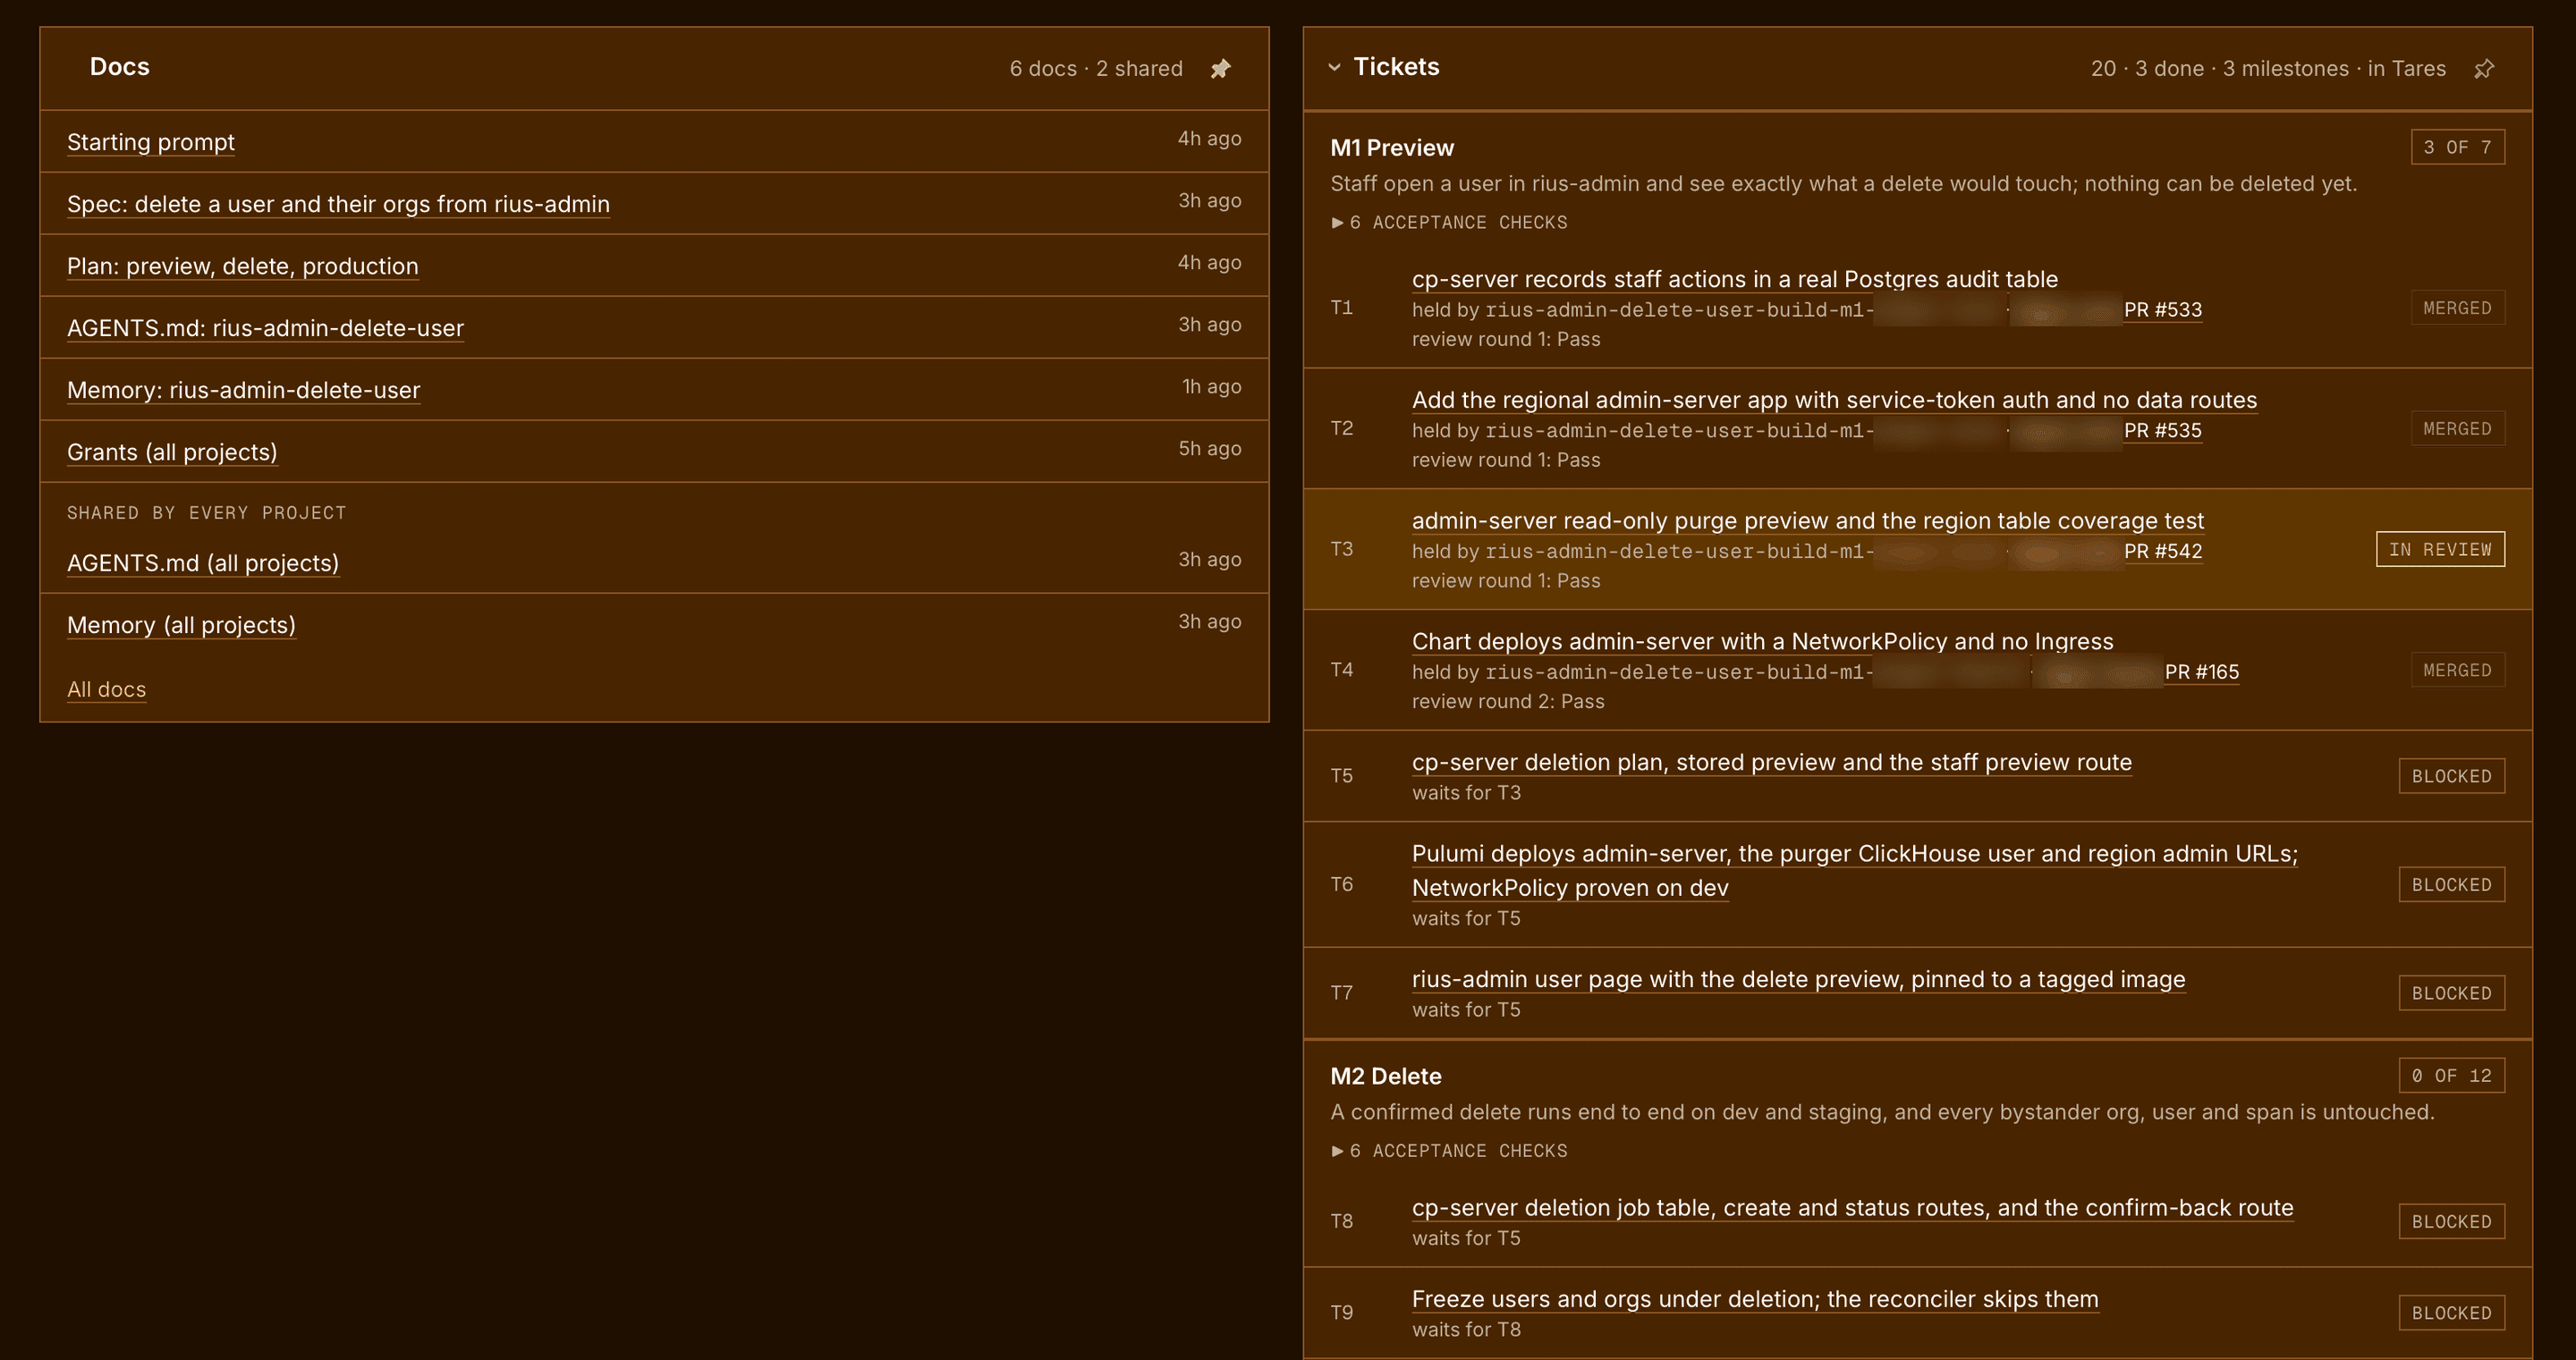Open ticket T3 admin-server read-only purge preview
2576x1360 pixels.
point(1808,521)
